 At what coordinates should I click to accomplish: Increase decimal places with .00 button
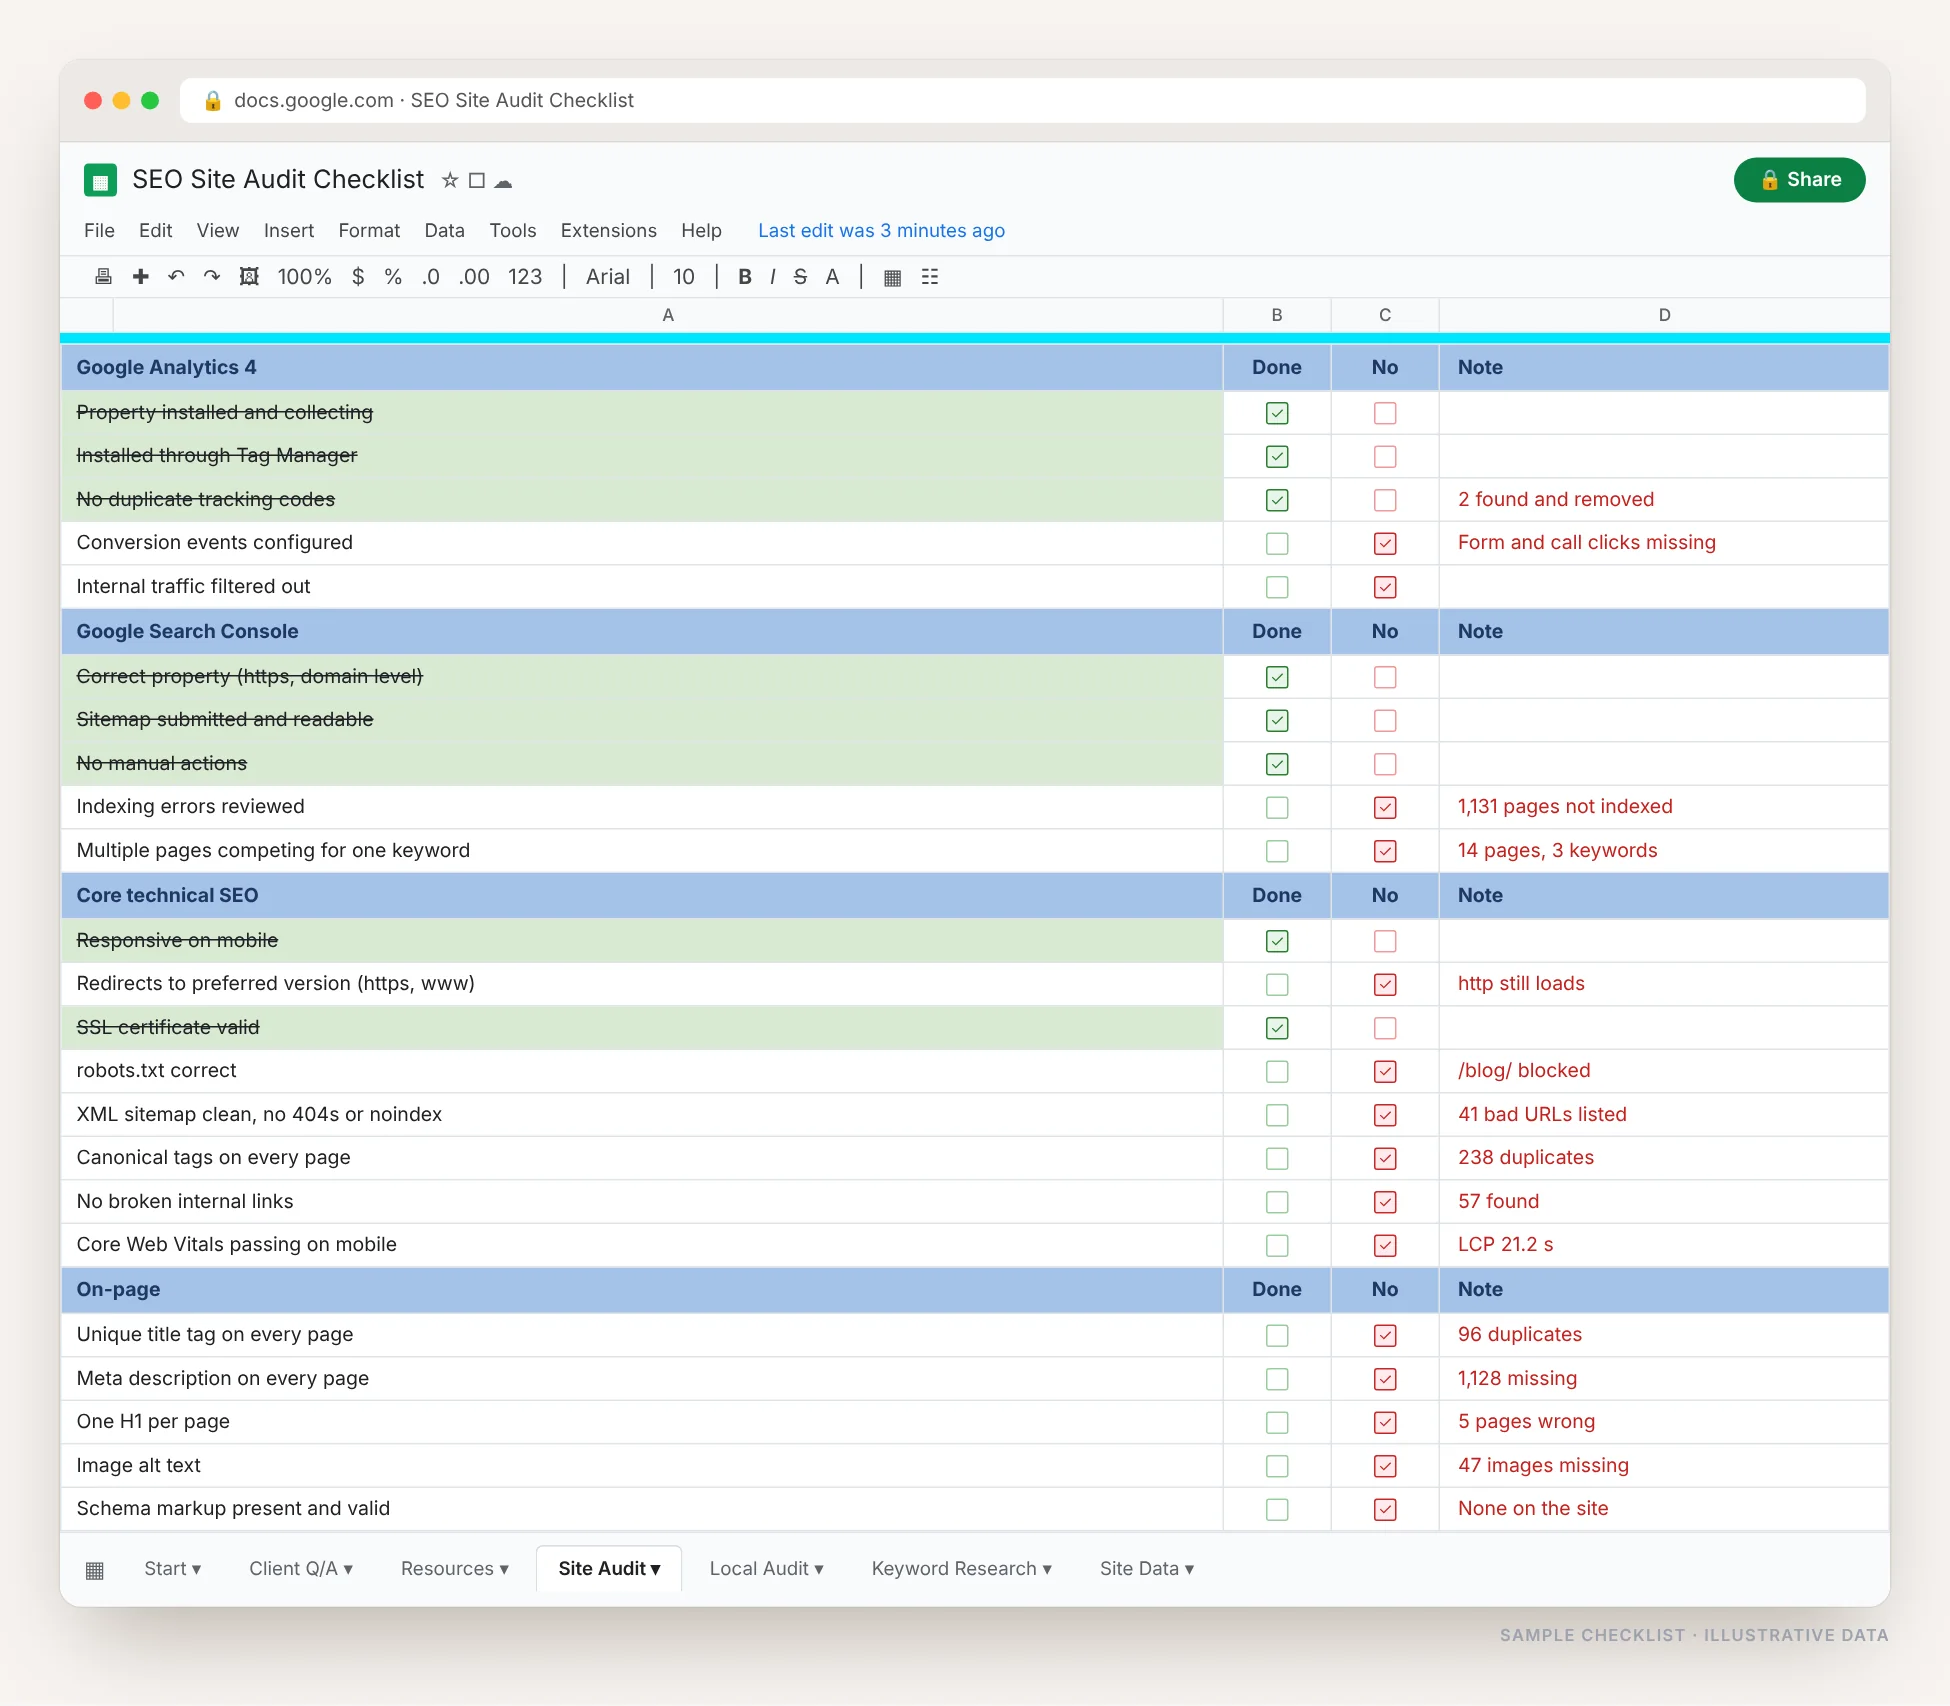[474, 277]
